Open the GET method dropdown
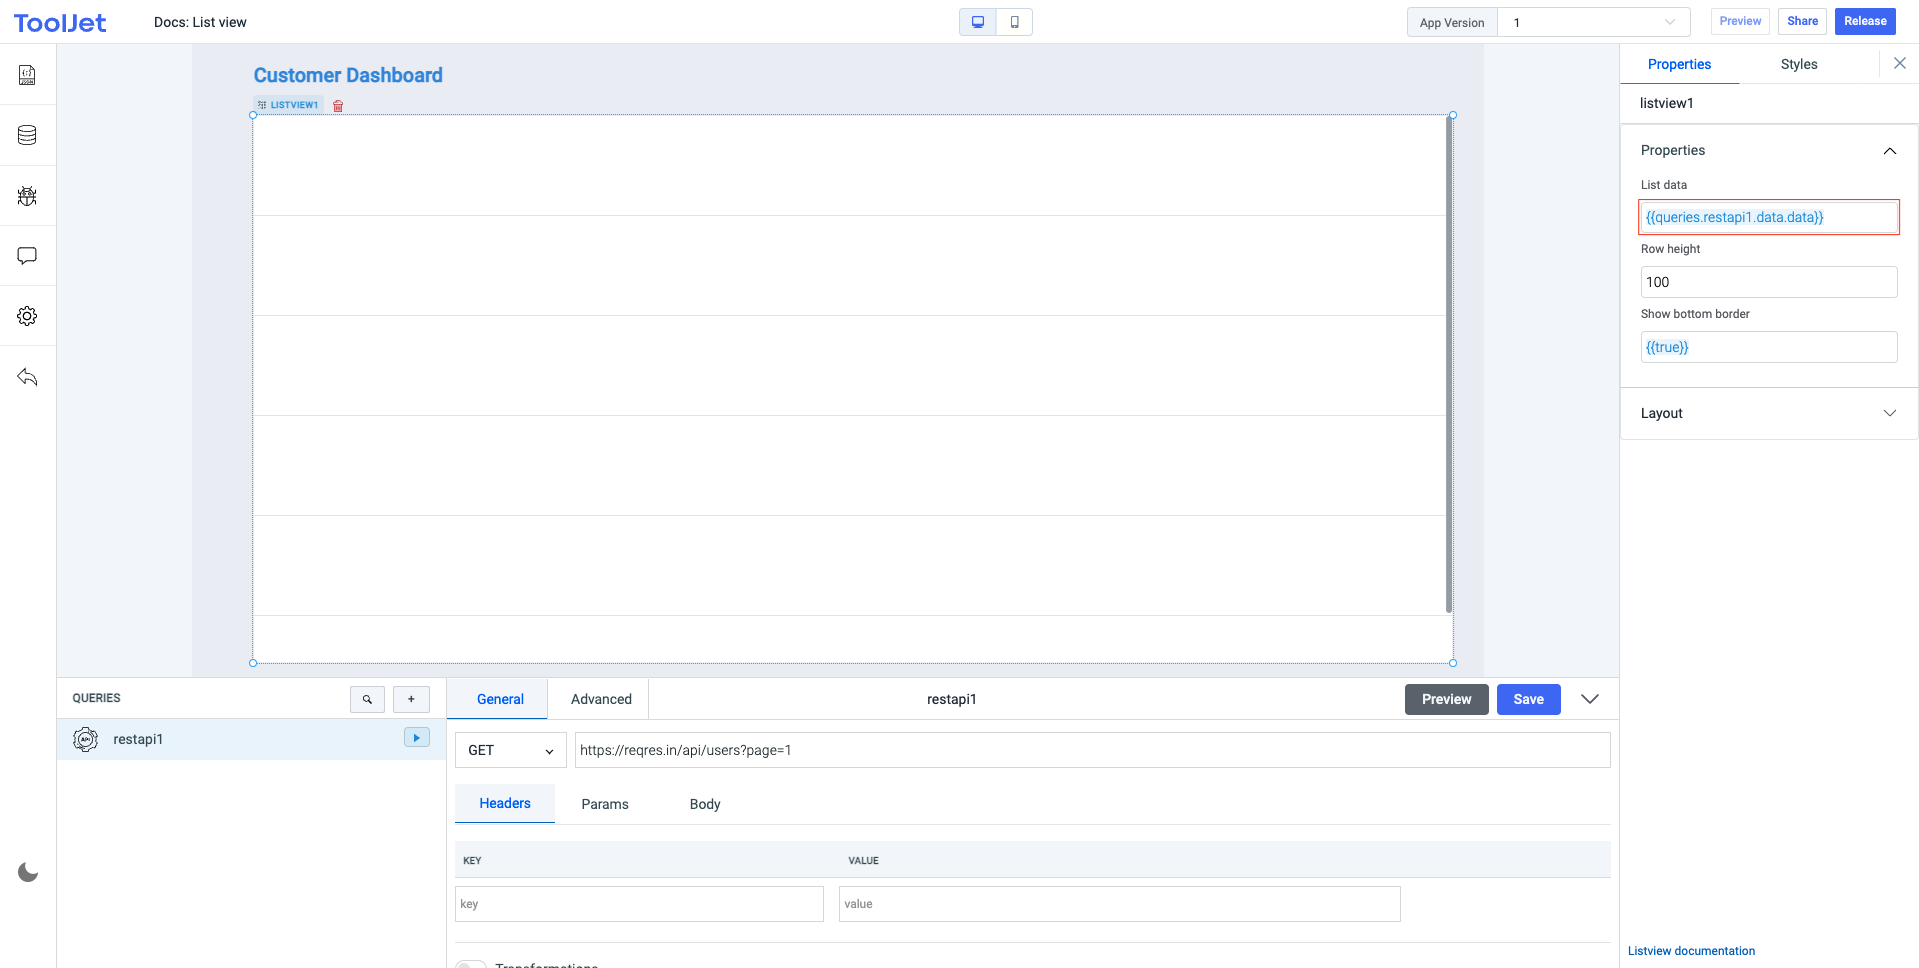The width and height of the screenshot is (1919, 968). click(510, 750)
